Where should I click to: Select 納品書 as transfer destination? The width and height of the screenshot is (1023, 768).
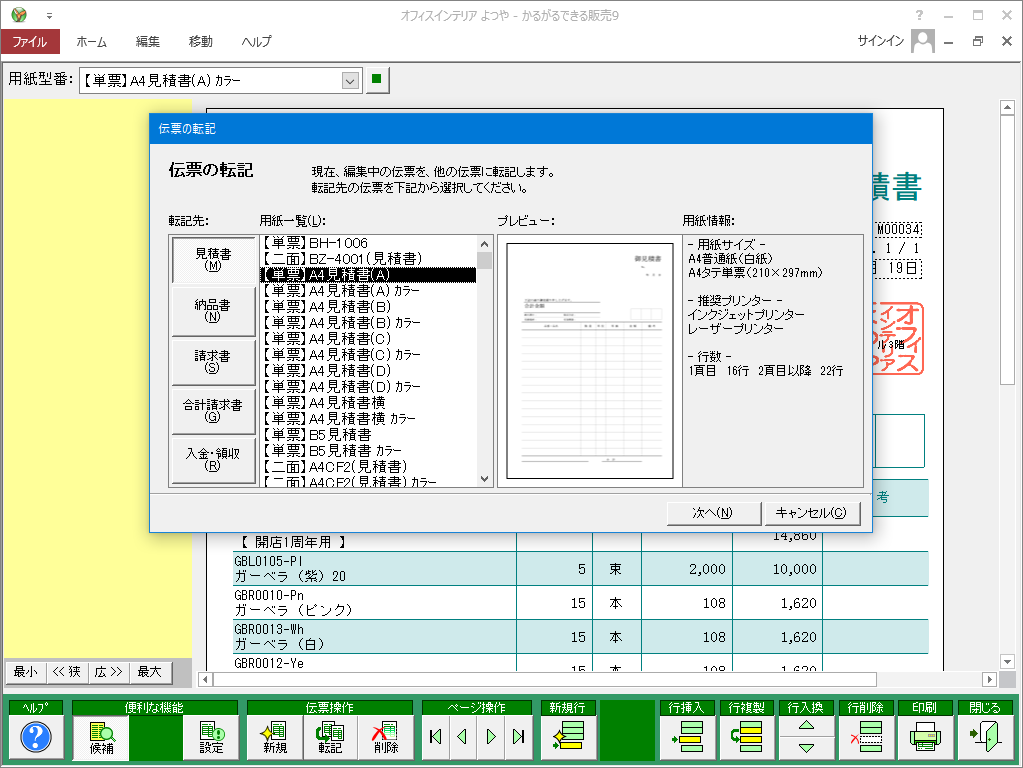point(213,311)
